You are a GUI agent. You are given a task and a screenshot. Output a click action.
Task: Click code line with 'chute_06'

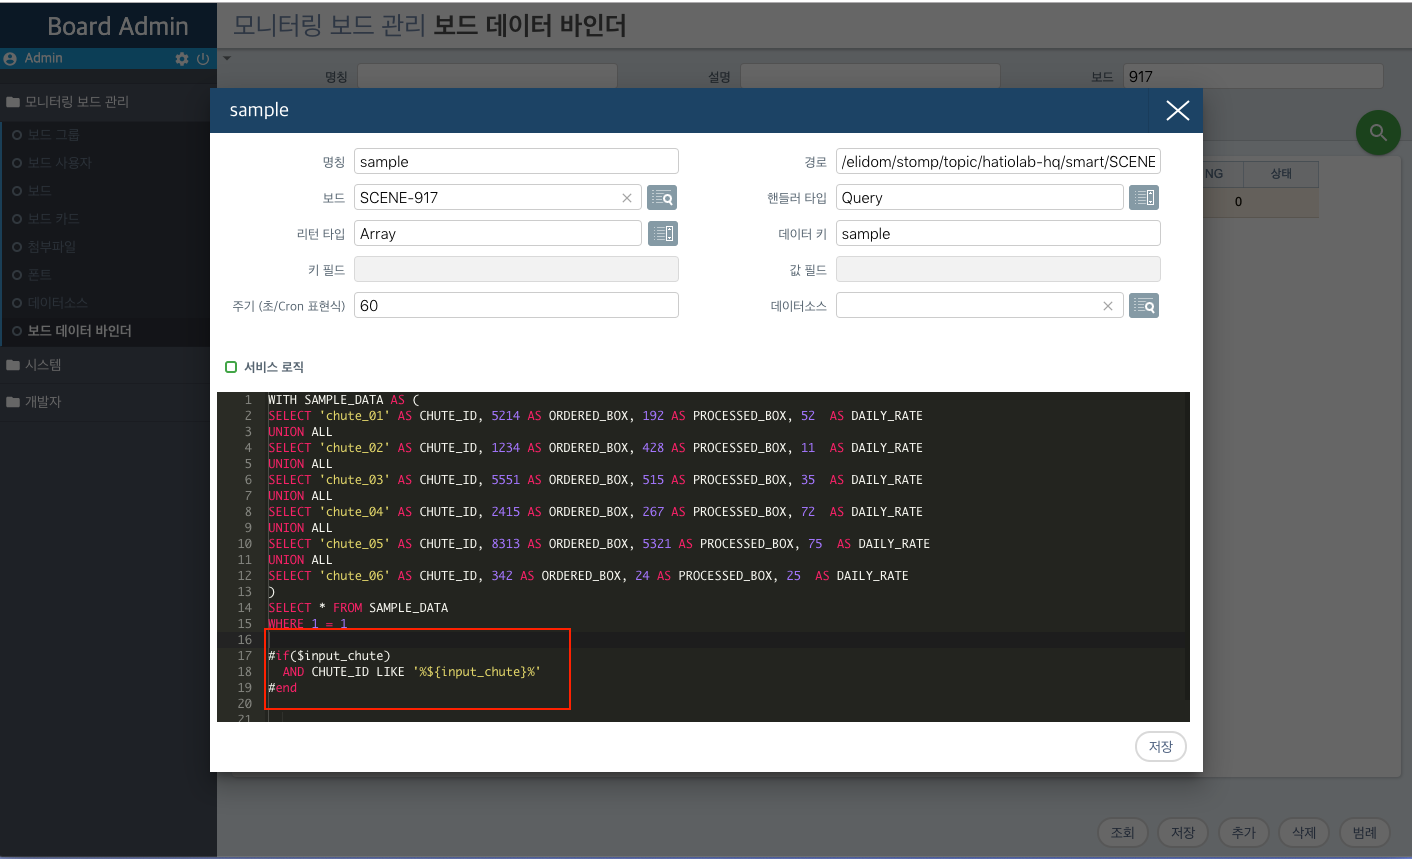click(588, 576)
